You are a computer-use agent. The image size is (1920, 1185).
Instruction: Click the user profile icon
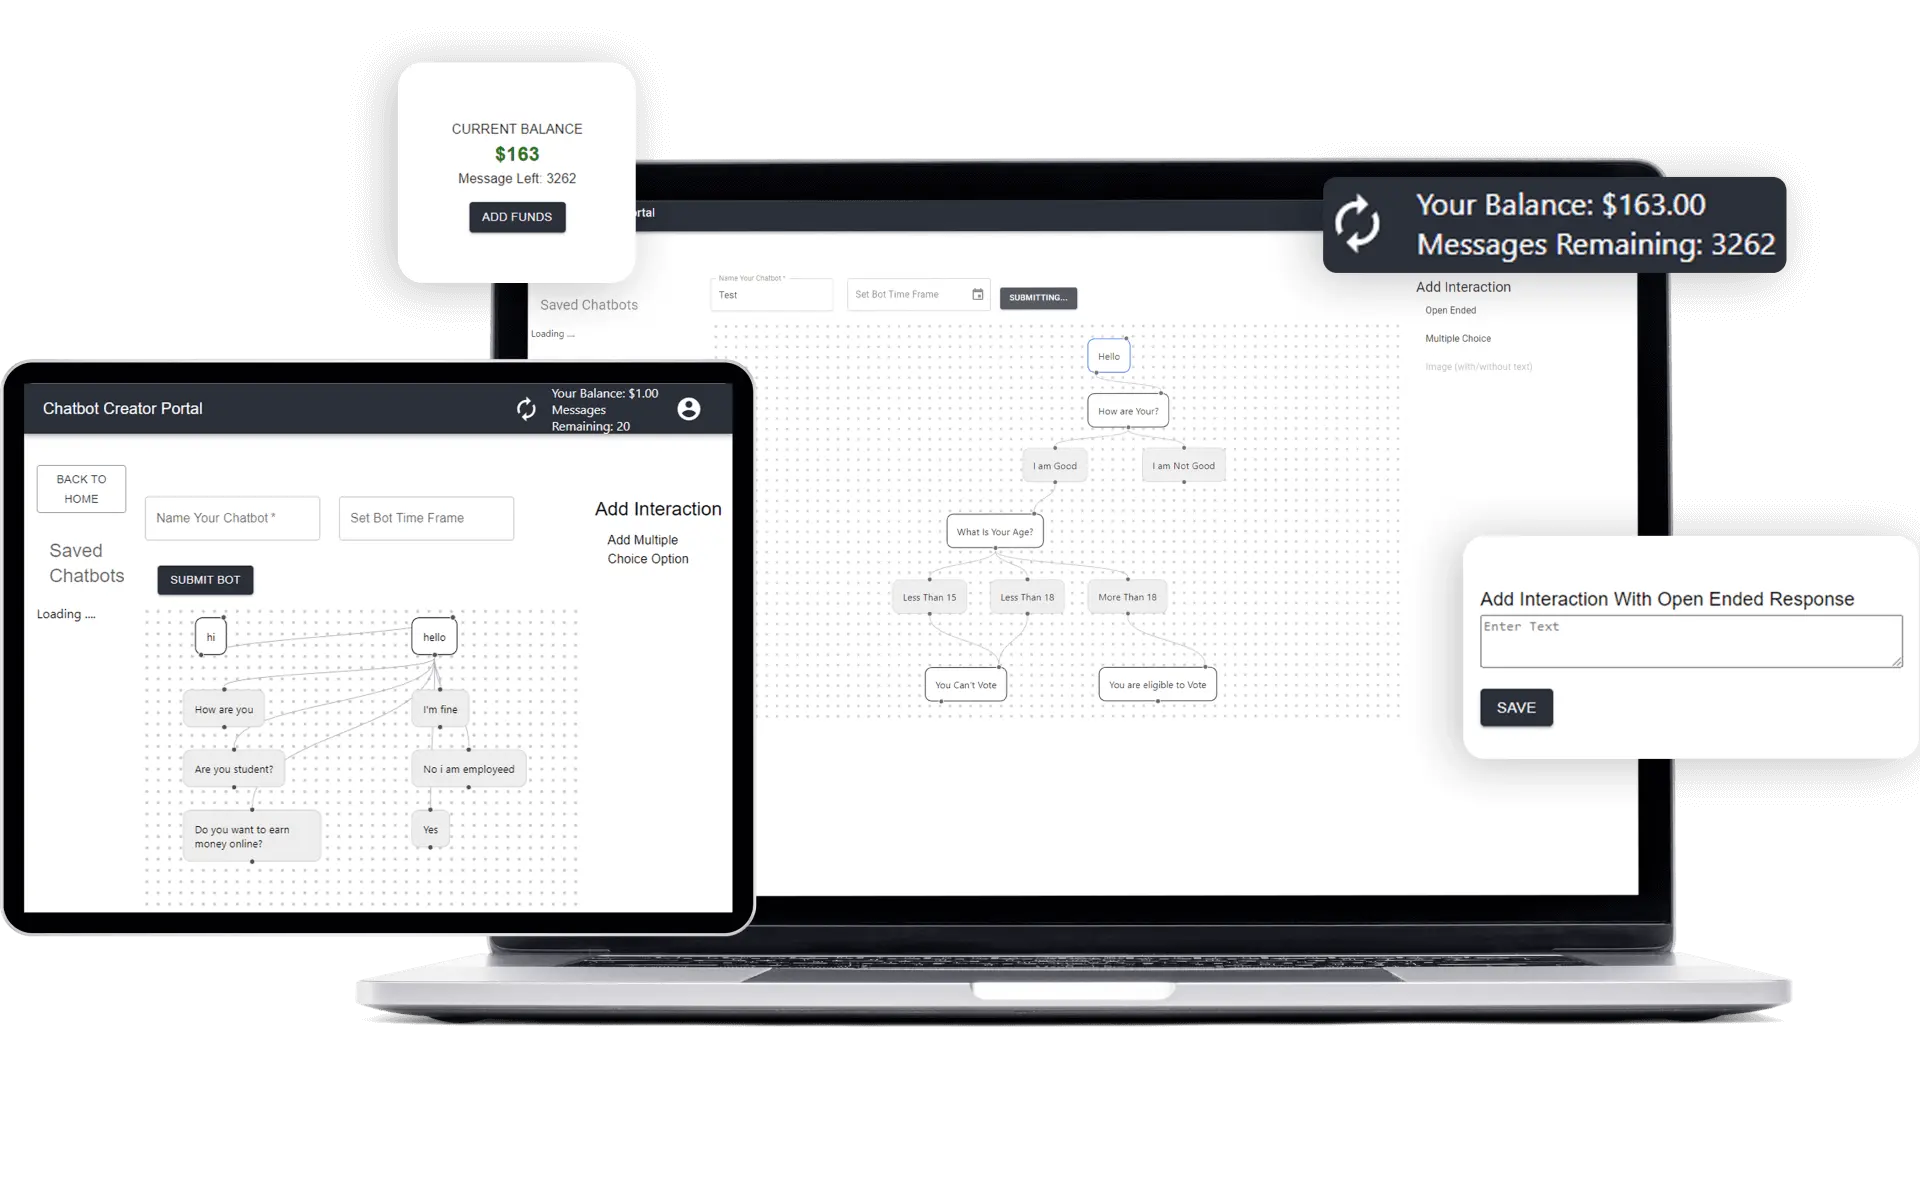688,407
